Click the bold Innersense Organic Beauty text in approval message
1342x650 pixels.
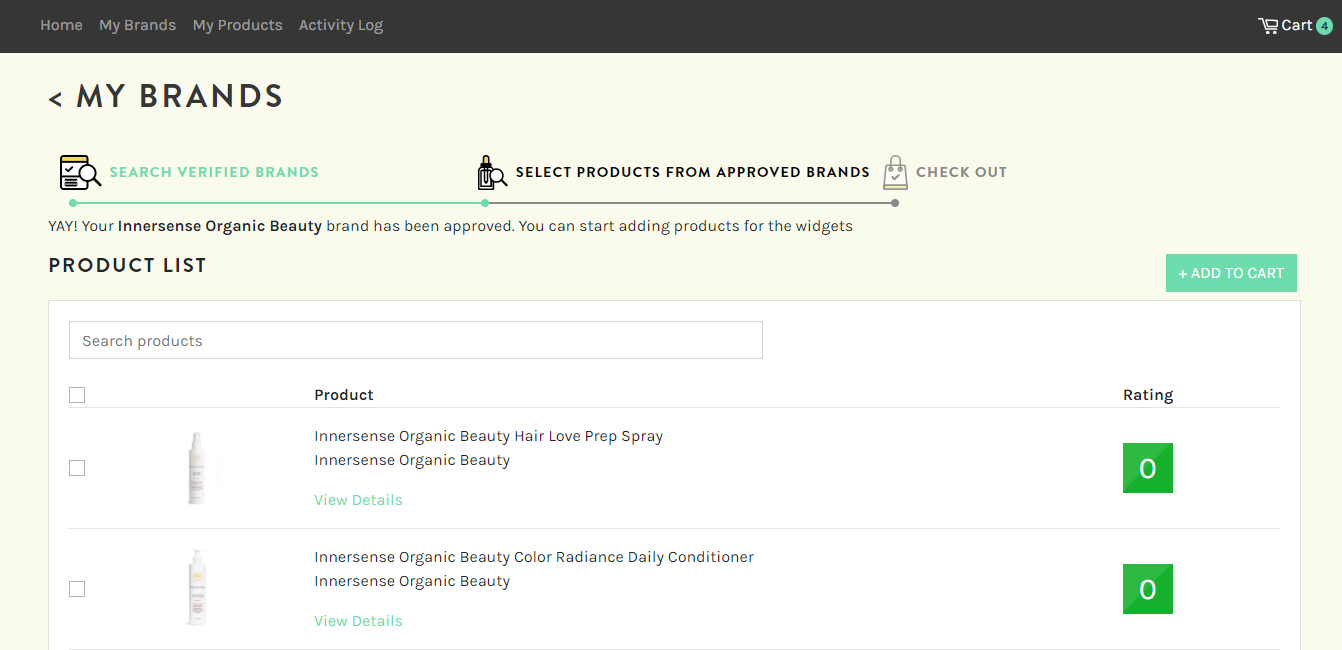(x=220, y=226)
